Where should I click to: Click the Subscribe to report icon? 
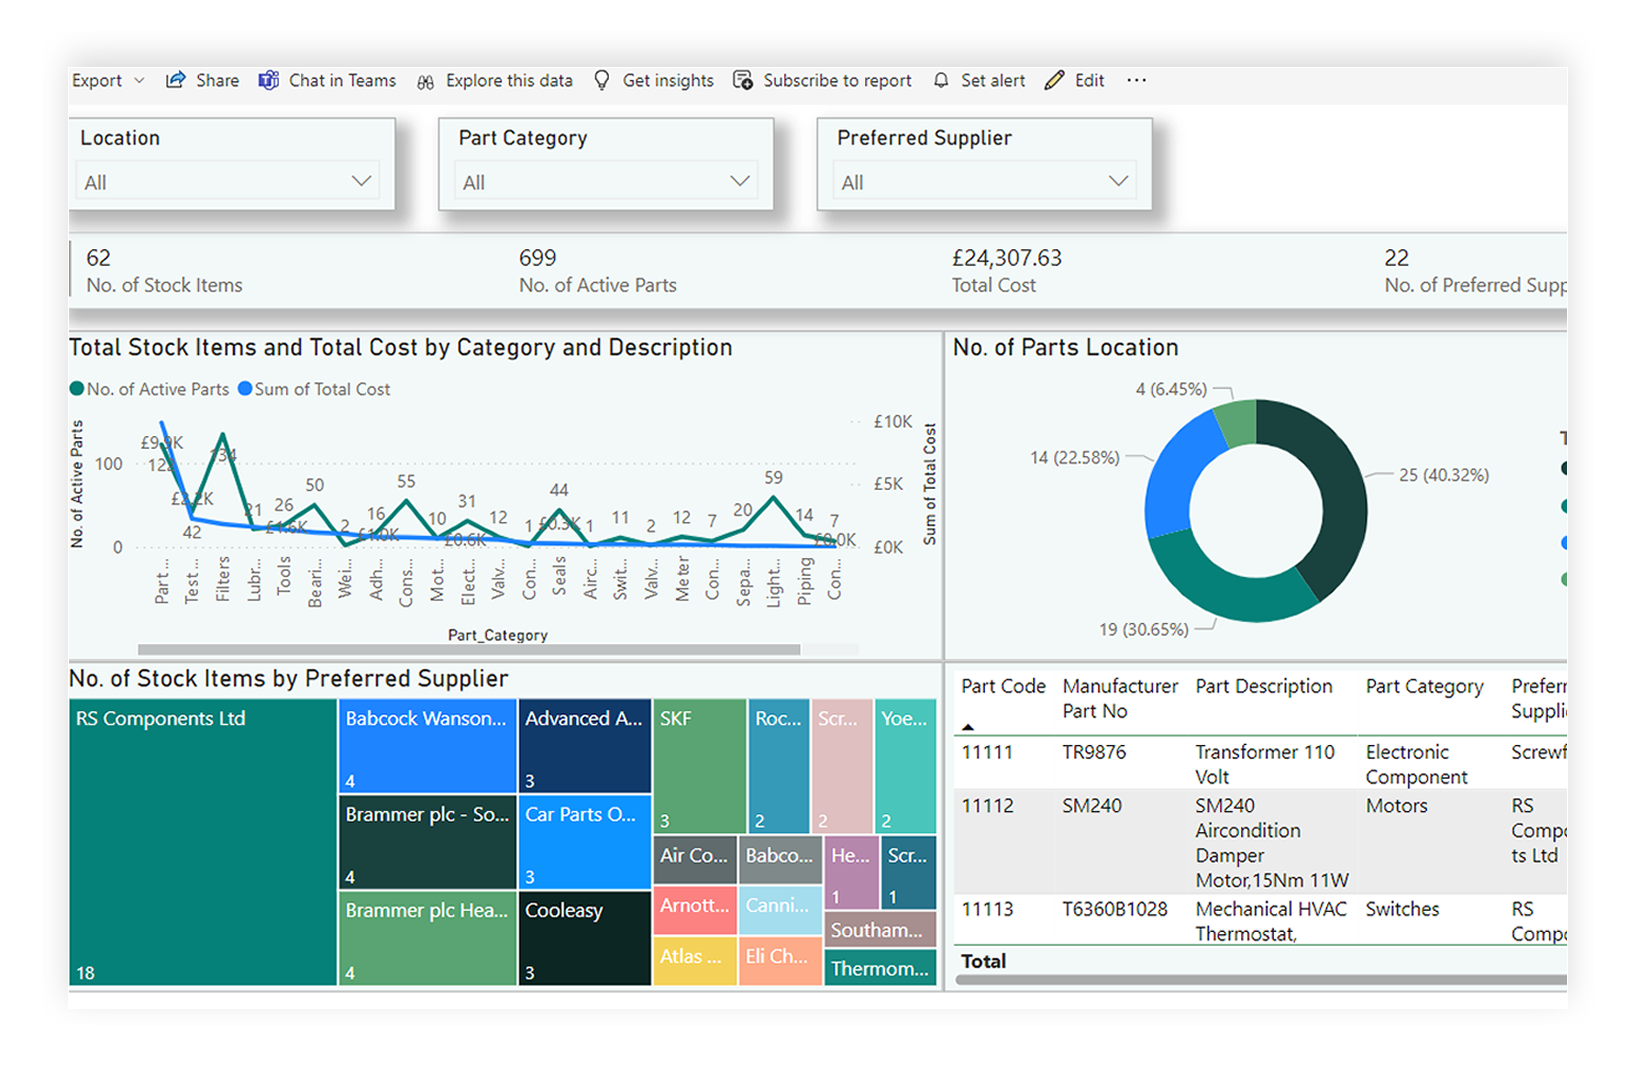coord(742,80)
